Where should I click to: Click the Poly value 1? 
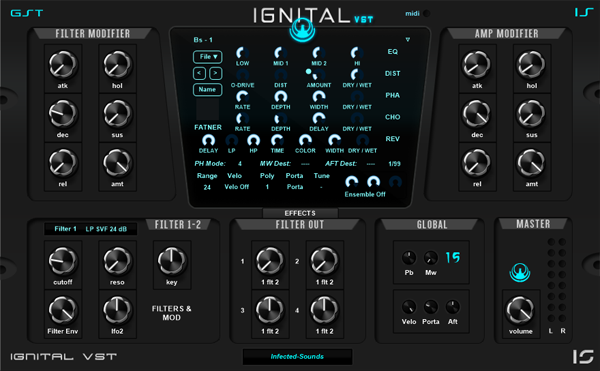point(267,187)
